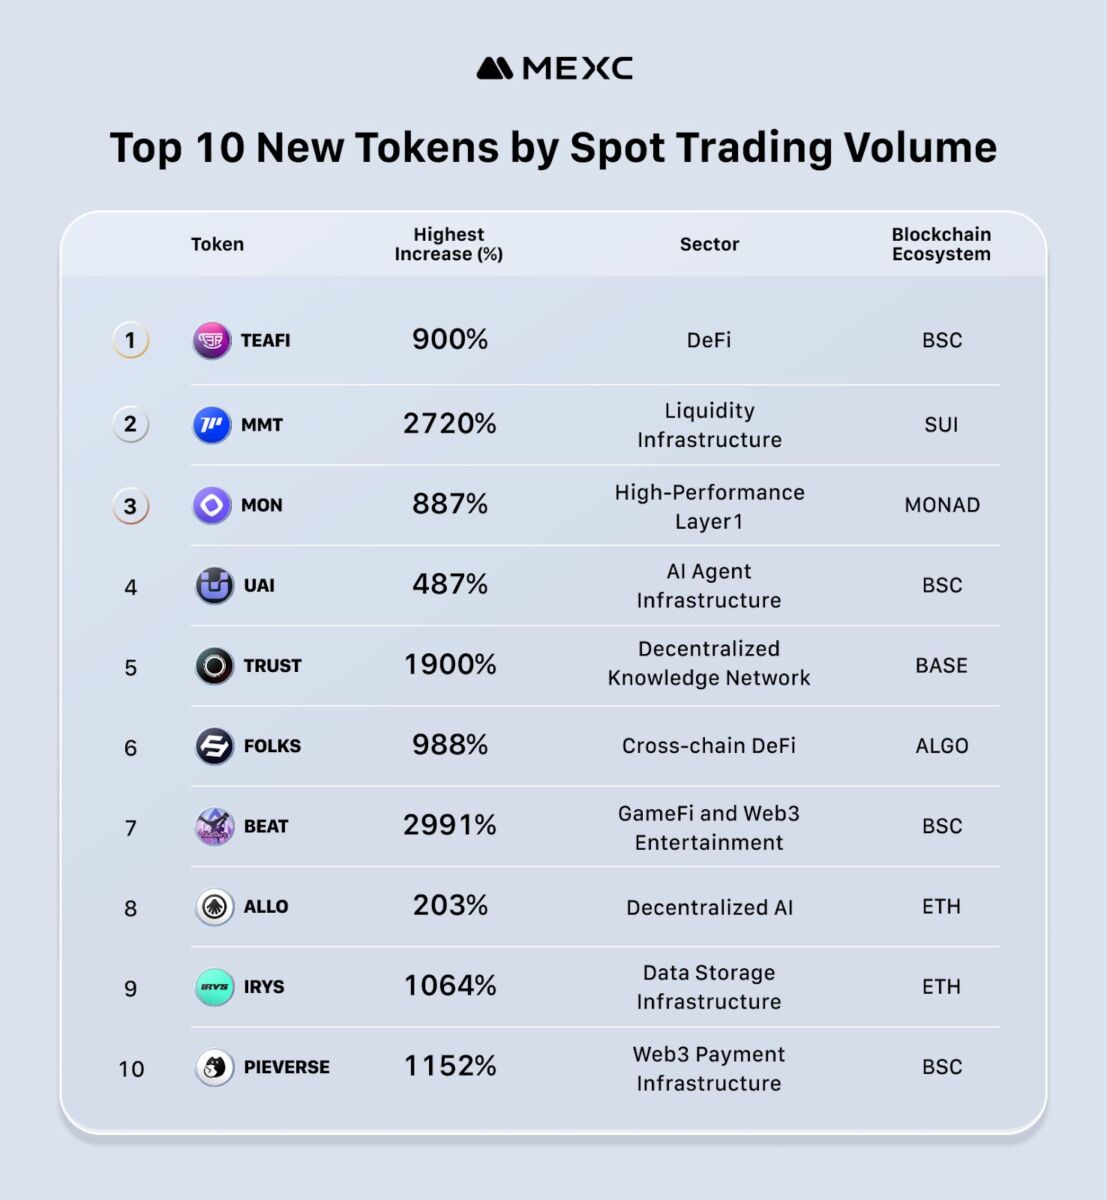Click the Sector column header

pyautogui.click(x=709, y=244)
